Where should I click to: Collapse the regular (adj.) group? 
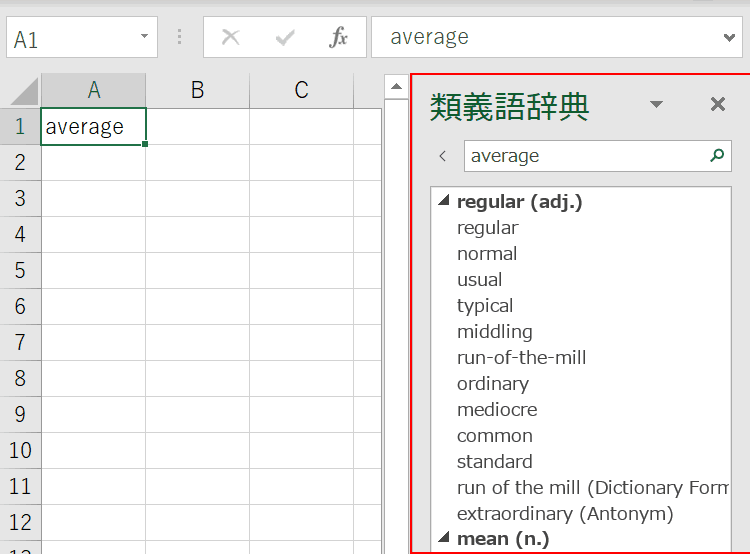[444, 200]
